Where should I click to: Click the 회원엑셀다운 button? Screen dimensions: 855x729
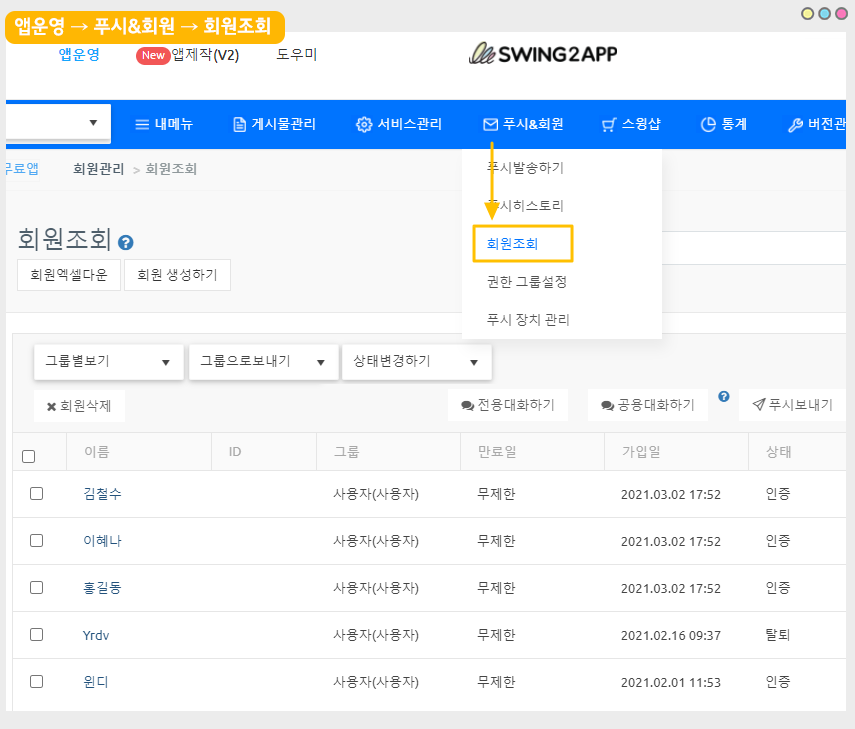click(69, 275)
